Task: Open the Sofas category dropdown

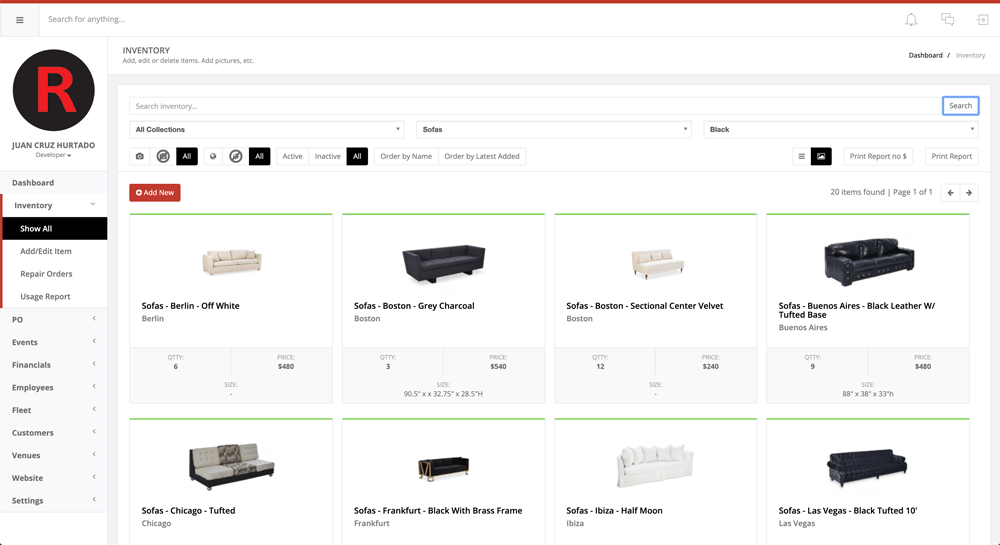Action: coord(553,129)
